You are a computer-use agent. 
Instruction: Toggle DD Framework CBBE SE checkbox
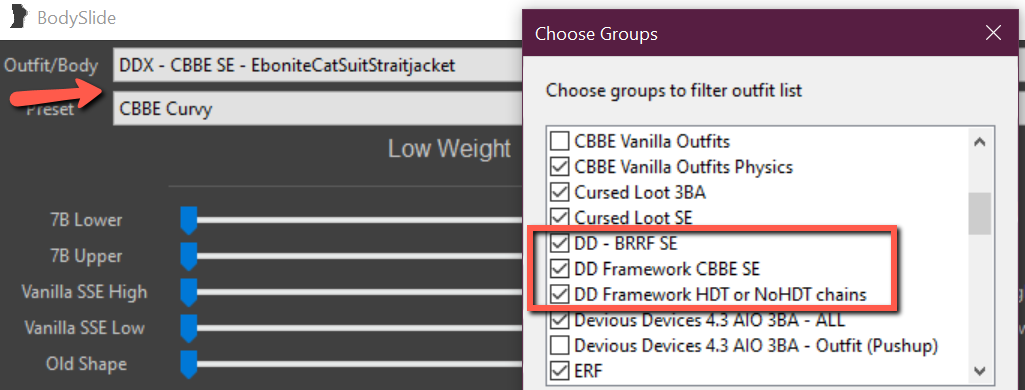559,269
